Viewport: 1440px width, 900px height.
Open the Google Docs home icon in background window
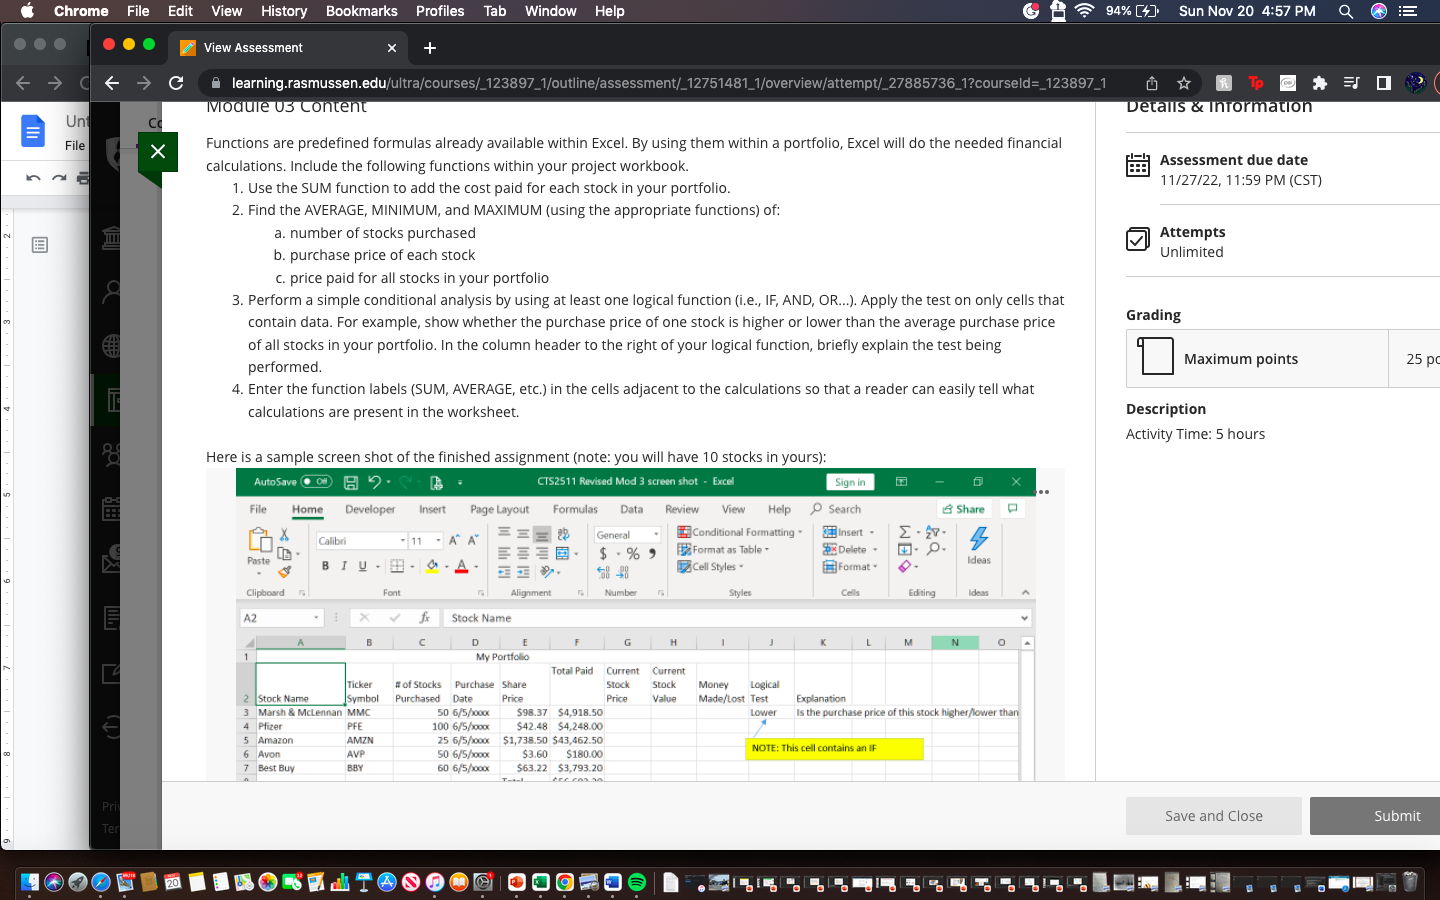pos(33,131)
